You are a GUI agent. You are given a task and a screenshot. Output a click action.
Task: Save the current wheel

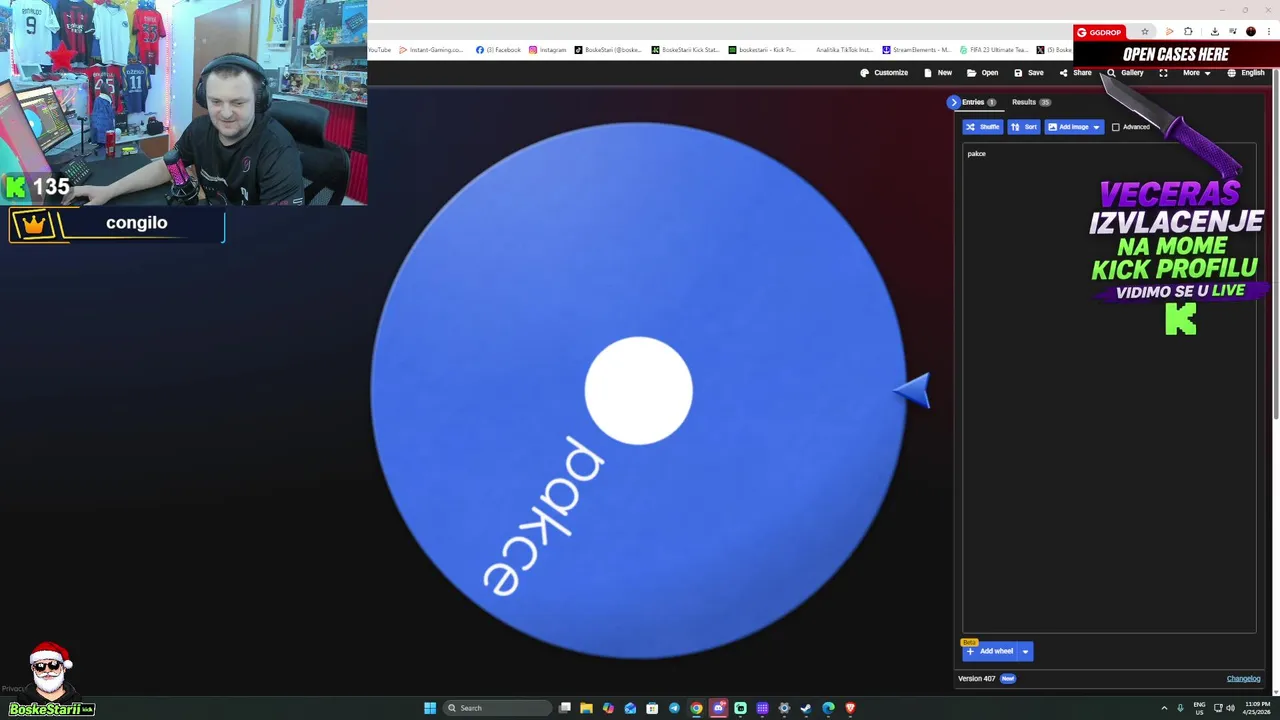(x=1028, y=73)
